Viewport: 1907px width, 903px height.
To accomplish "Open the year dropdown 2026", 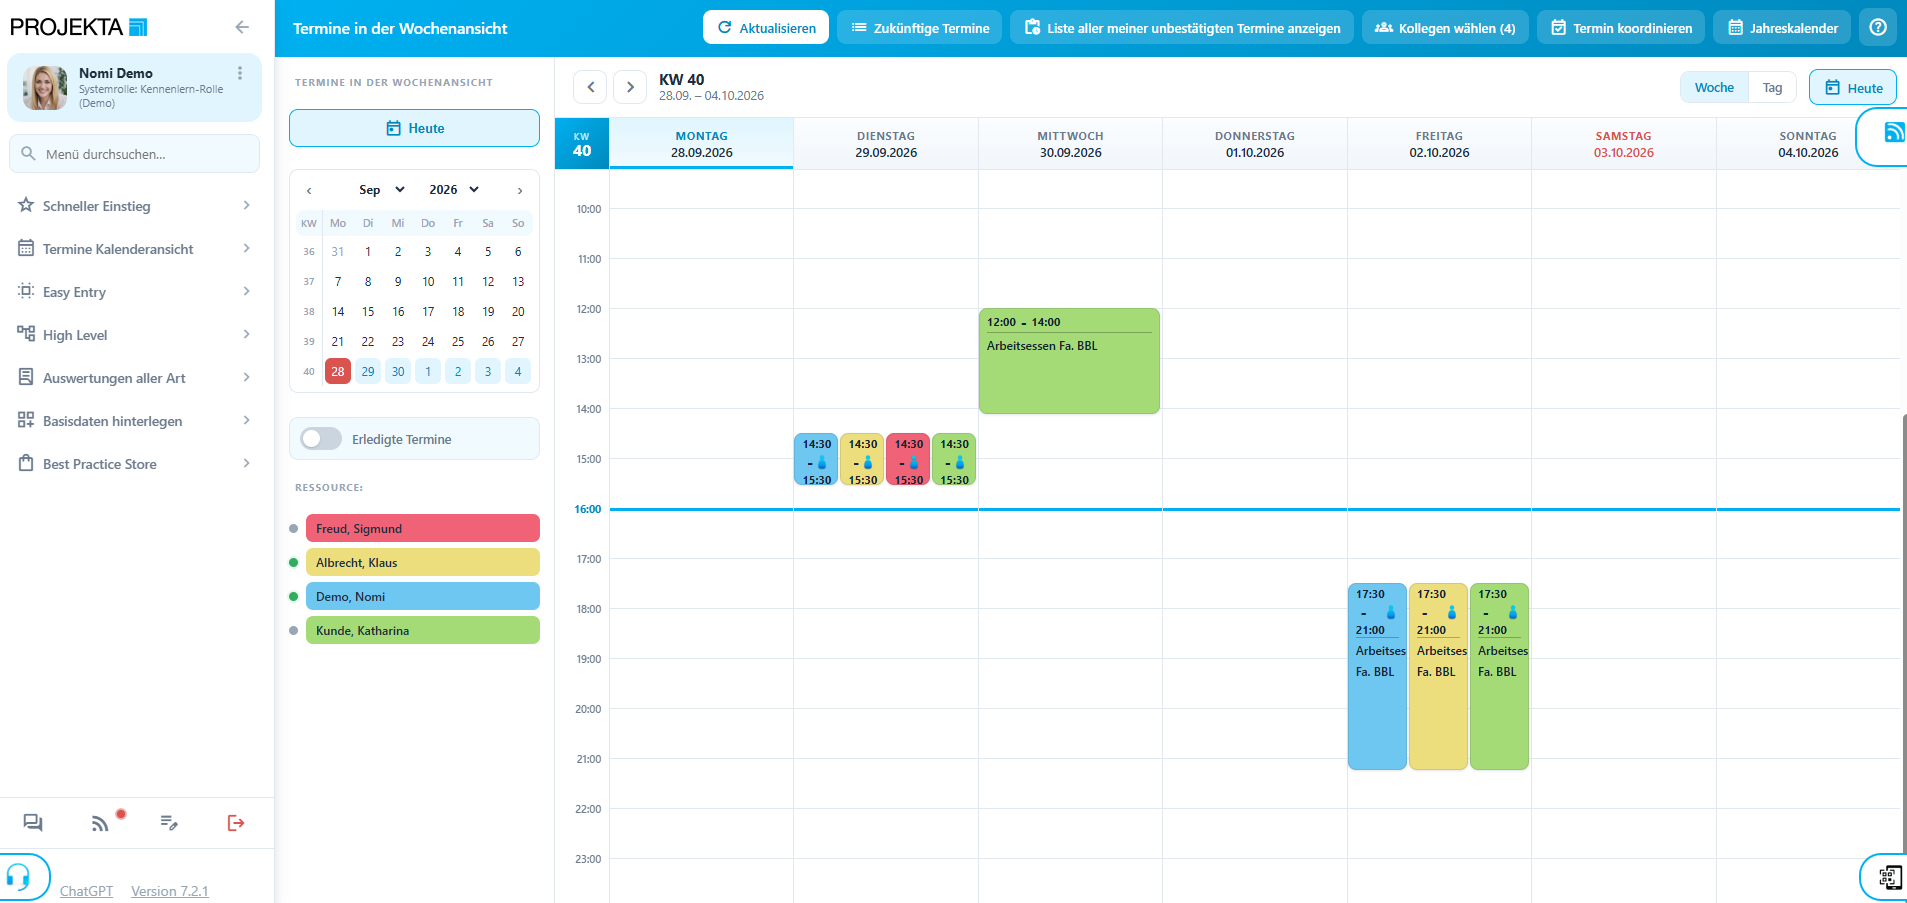I will pos(454,190).
